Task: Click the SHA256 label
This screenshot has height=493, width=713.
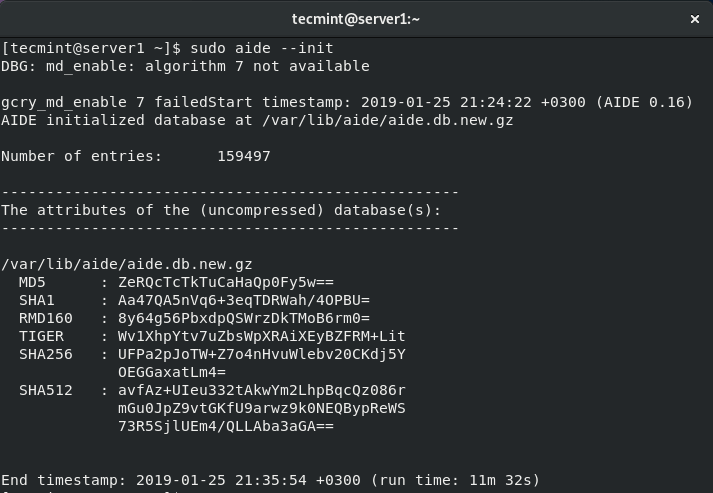Action: [x=46, y=354]
